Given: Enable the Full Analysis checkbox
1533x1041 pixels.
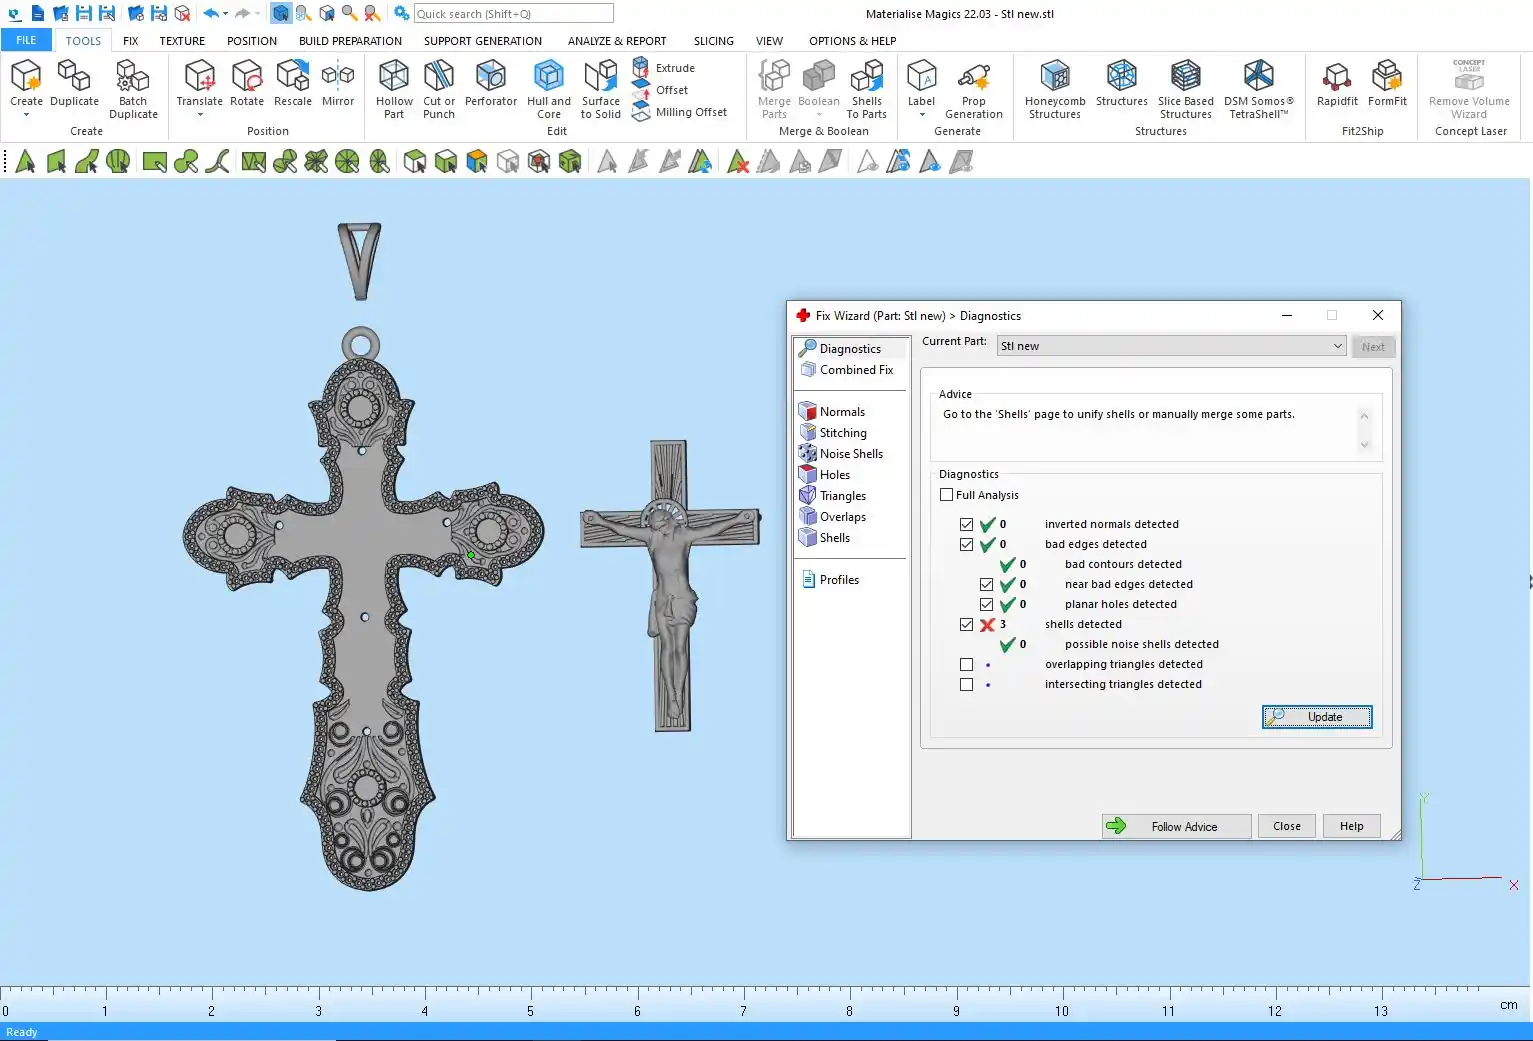Looking at the screenshot, I should click(x=946, y=495).
